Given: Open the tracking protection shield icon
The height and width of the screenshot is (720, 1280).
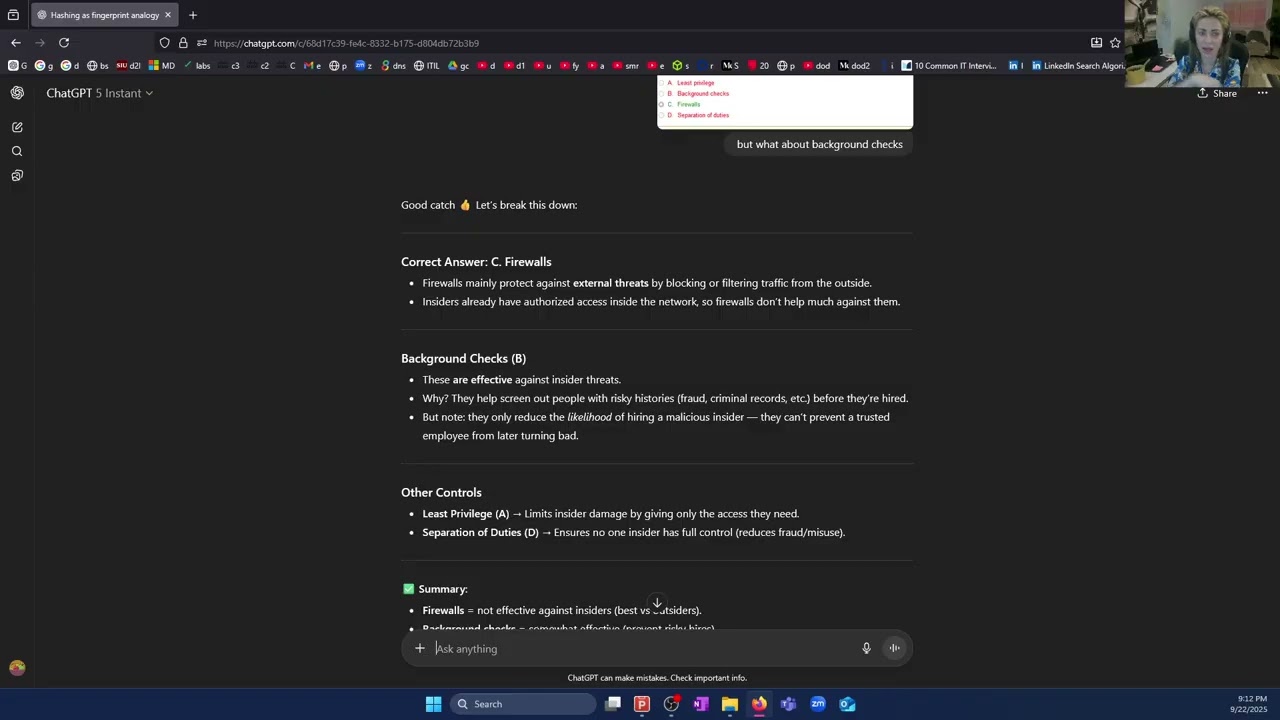Looking at the screenshot, I should coord(165,43).
